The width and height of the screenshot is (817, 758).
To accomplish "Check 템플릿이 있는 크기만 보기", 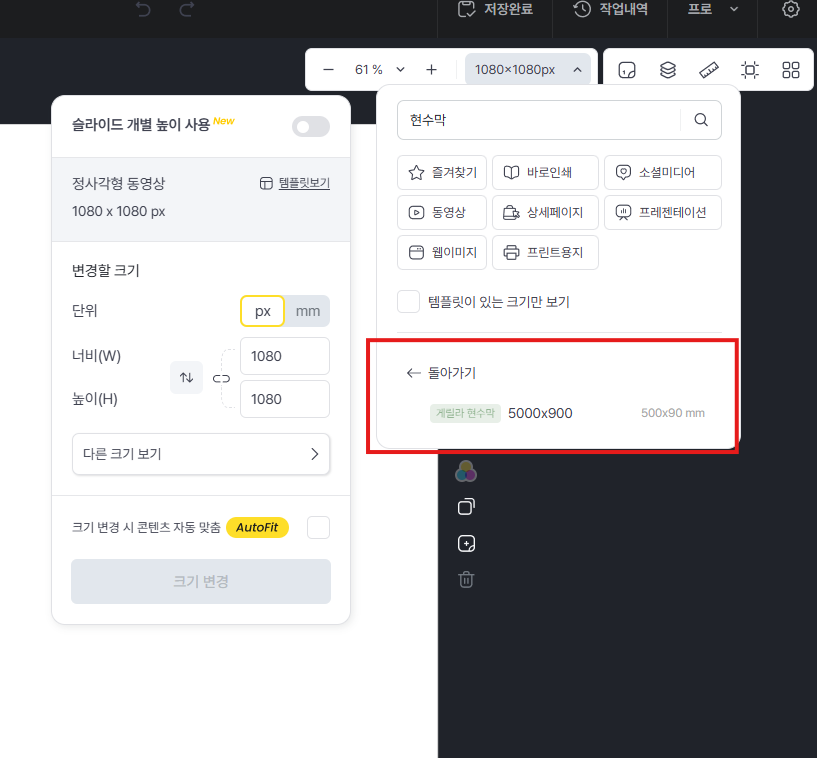I will (408, 302).
